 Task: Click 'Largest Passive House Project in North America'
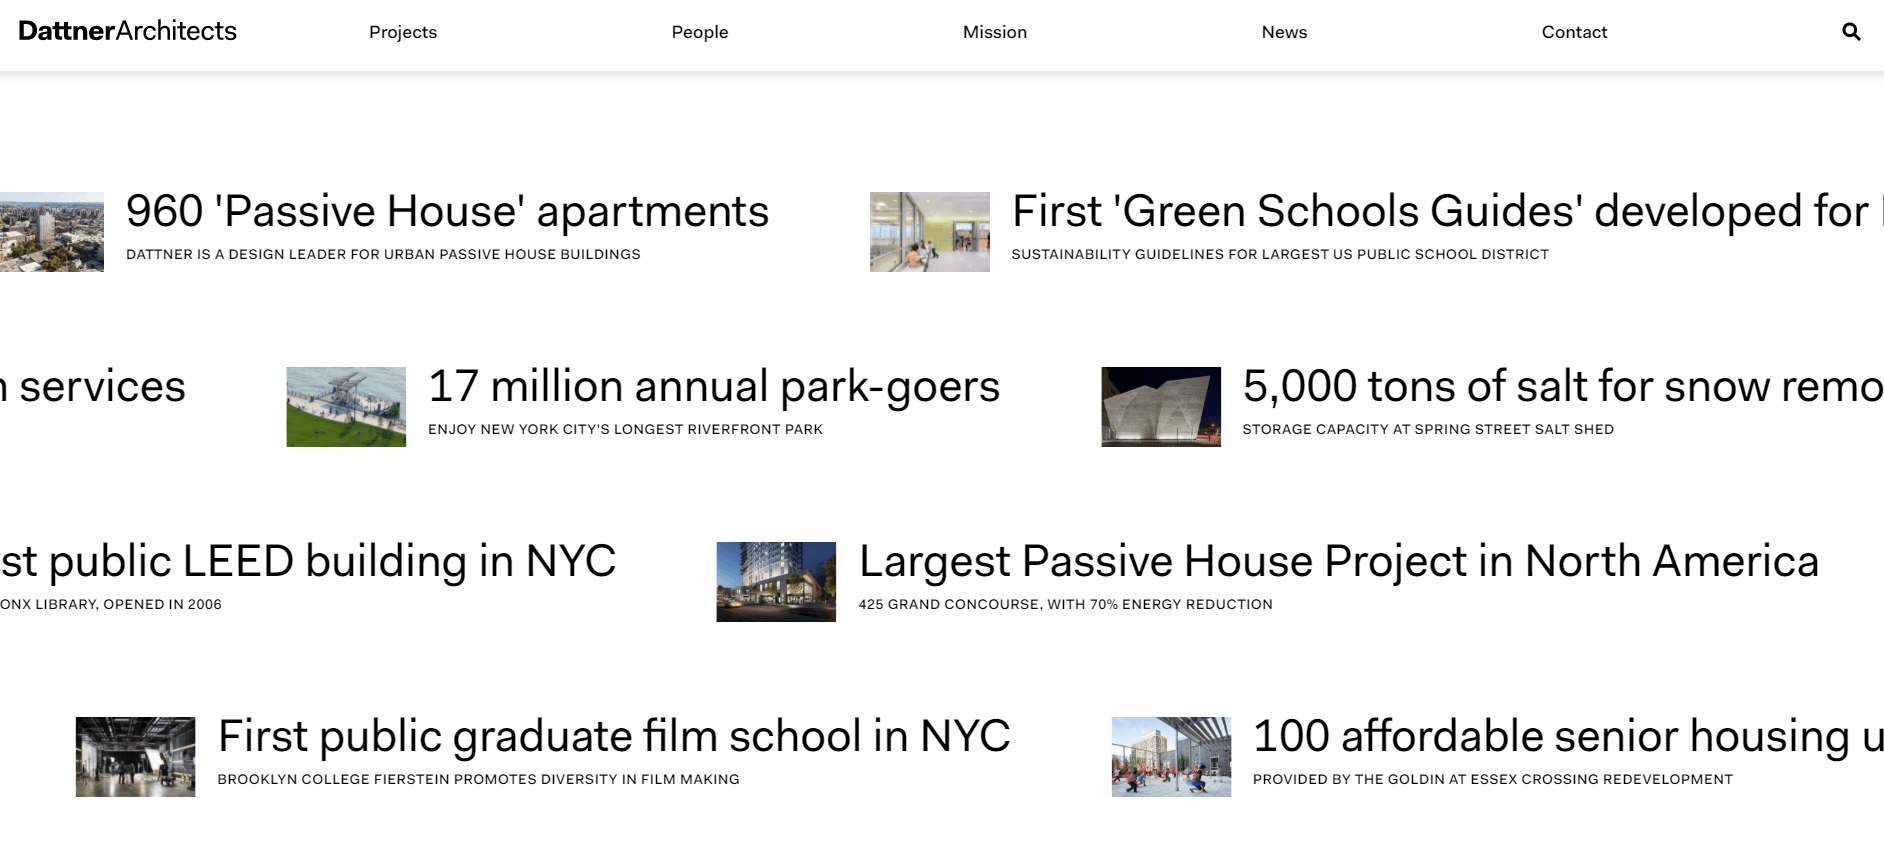[x=1339, y=562]
